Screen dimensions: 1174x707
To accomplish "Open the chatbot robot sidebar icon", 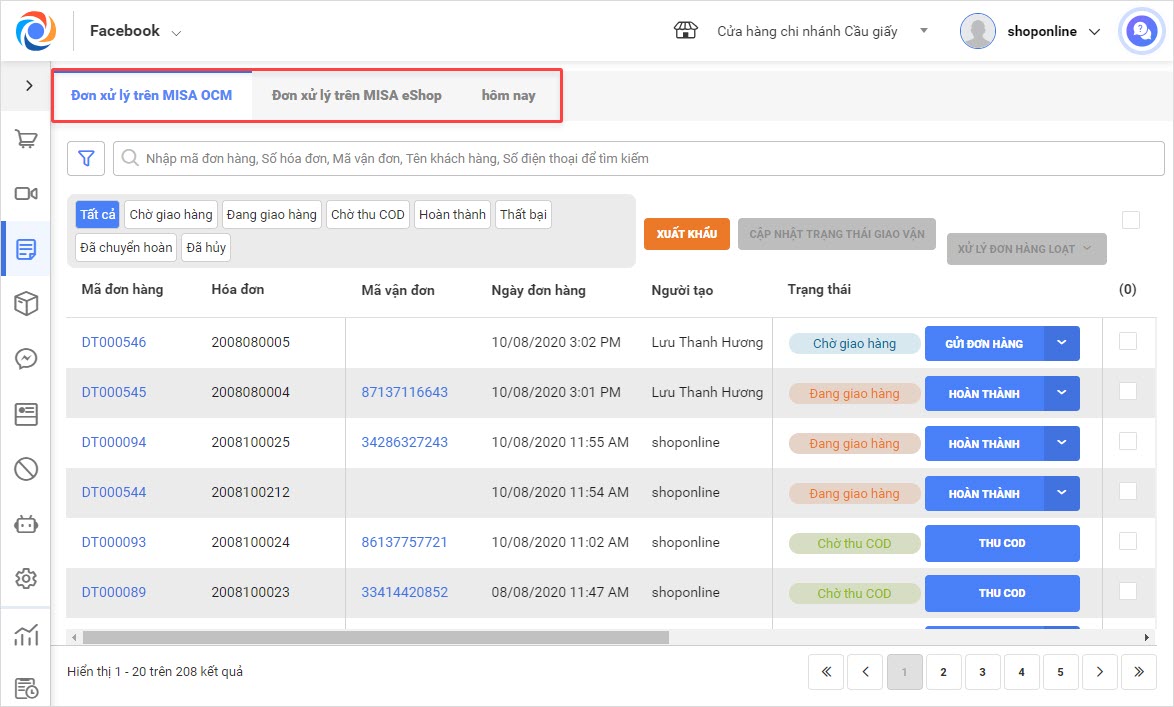I will click(26, 523).
